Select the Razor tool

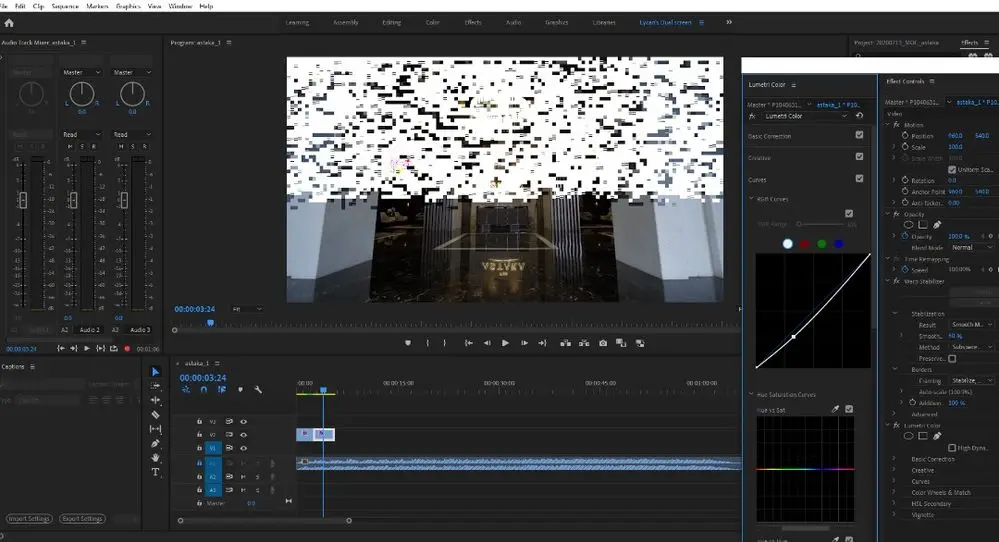point(155,414)
